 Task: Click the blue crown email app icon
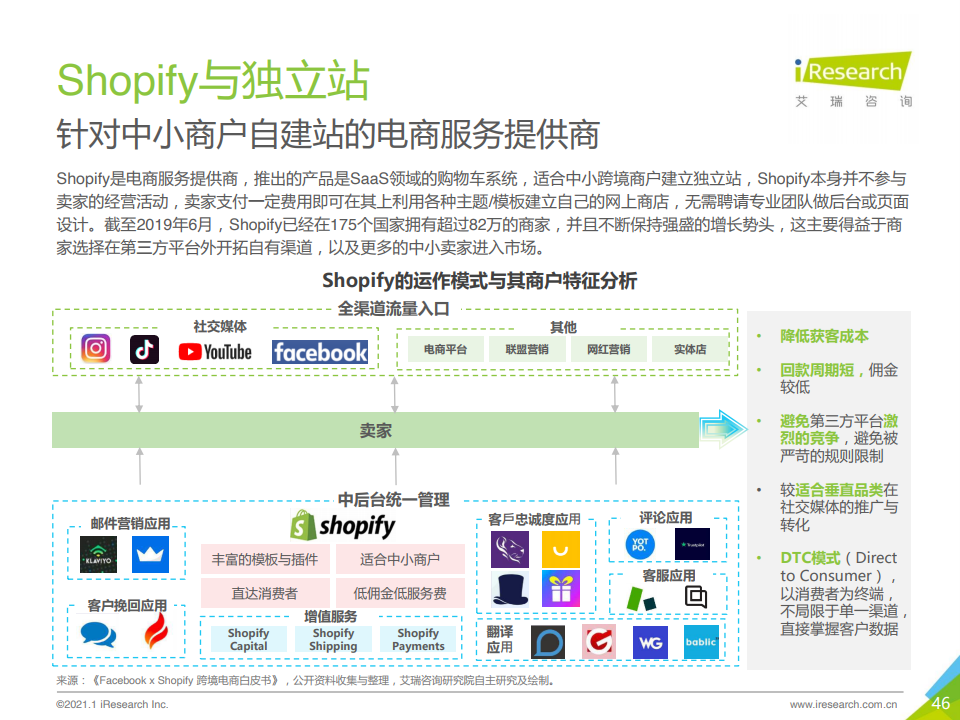point(150,555)
